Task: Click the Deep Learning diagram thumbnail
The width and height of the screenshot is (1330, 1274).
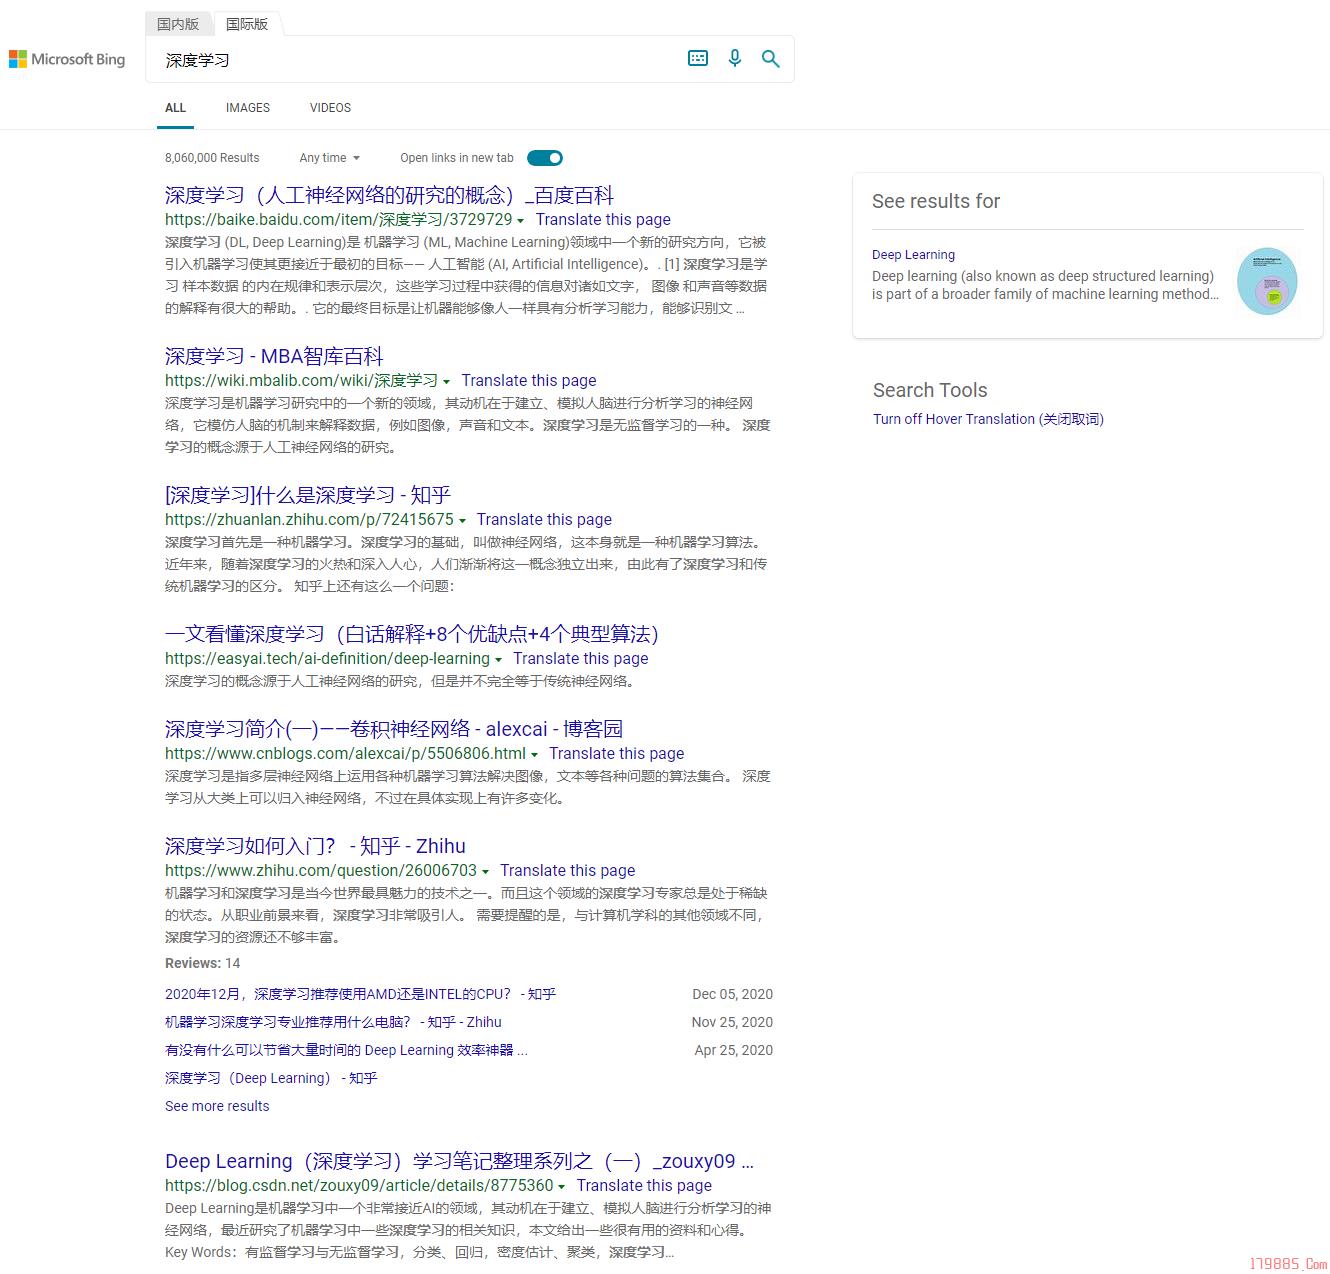Action: point(1268,281)
